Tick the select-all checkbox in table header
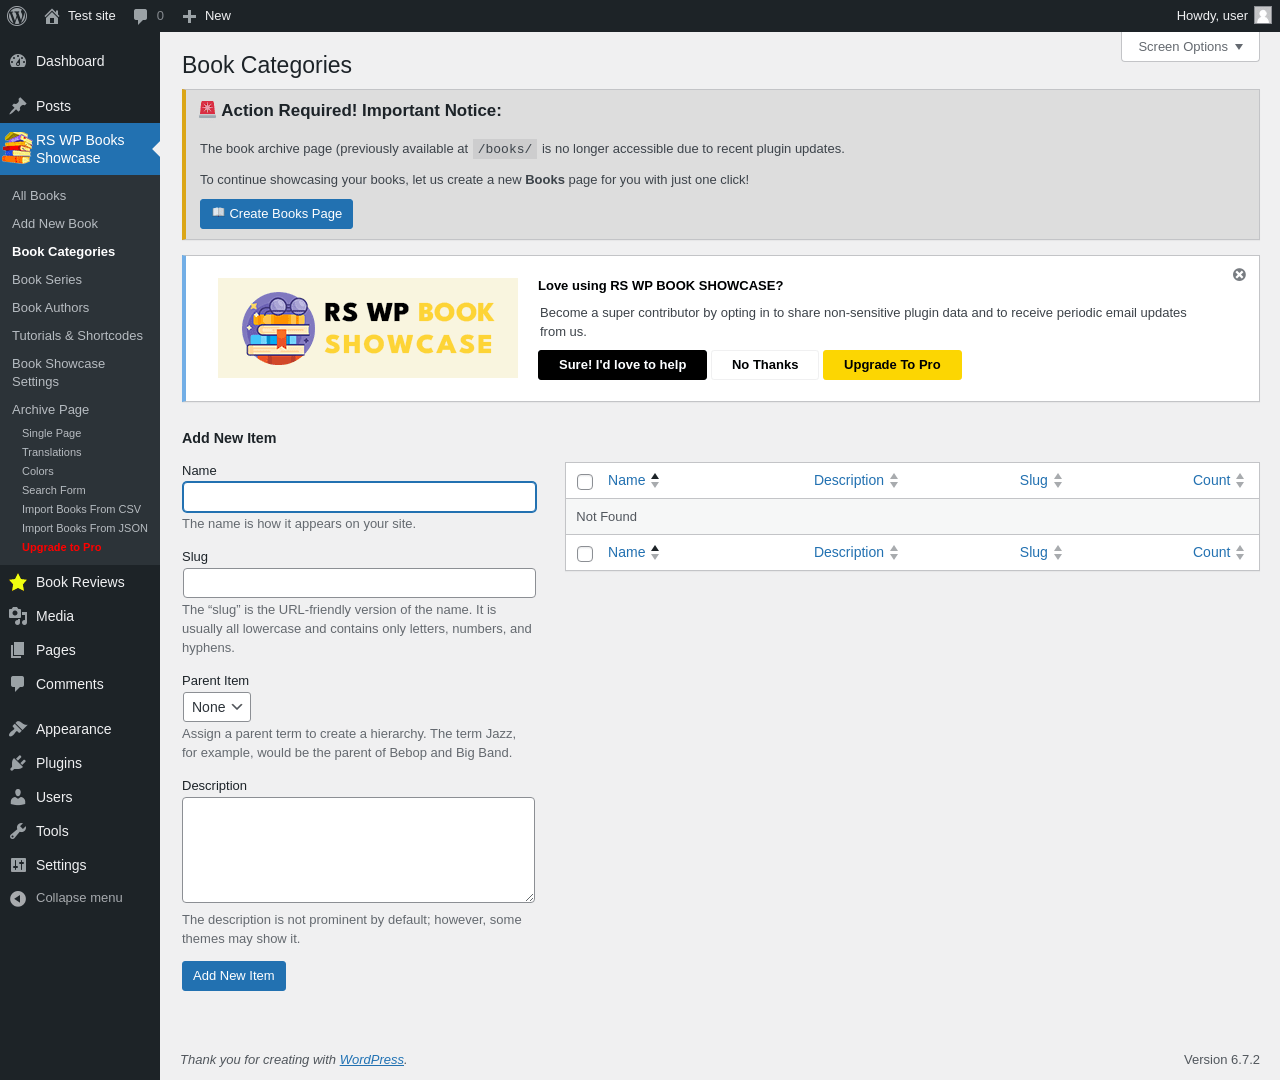The width and height of the screenshot is (1280, 1080). (x=585, y=482)
